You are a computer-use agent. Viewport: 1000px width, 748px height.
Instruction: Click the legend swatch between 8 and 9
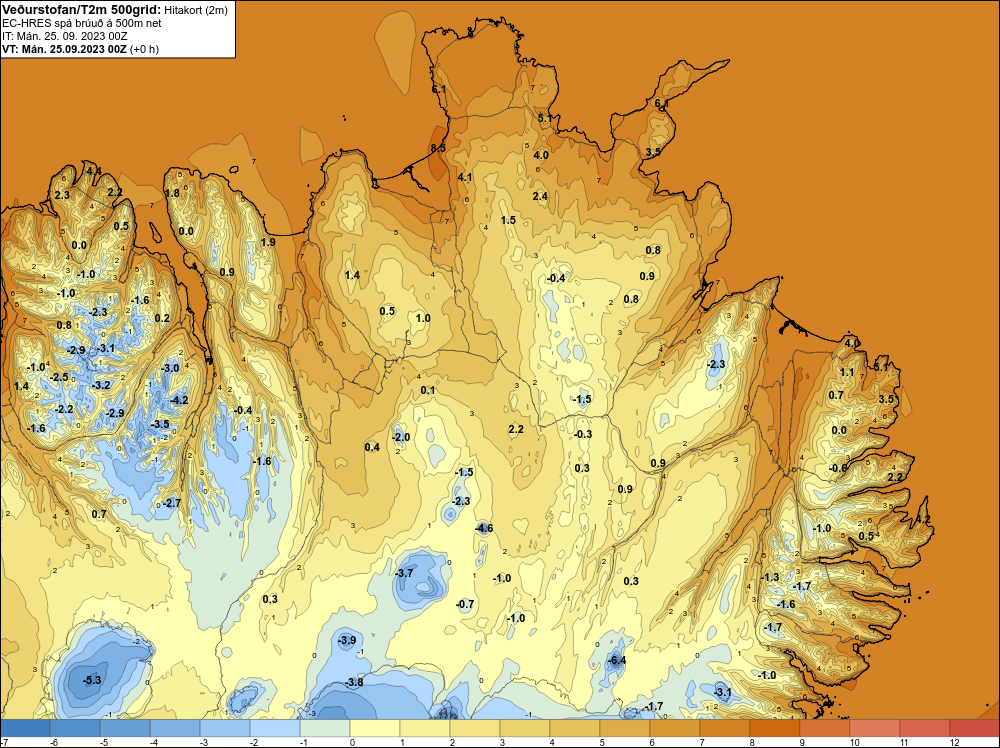coord(775,728)
